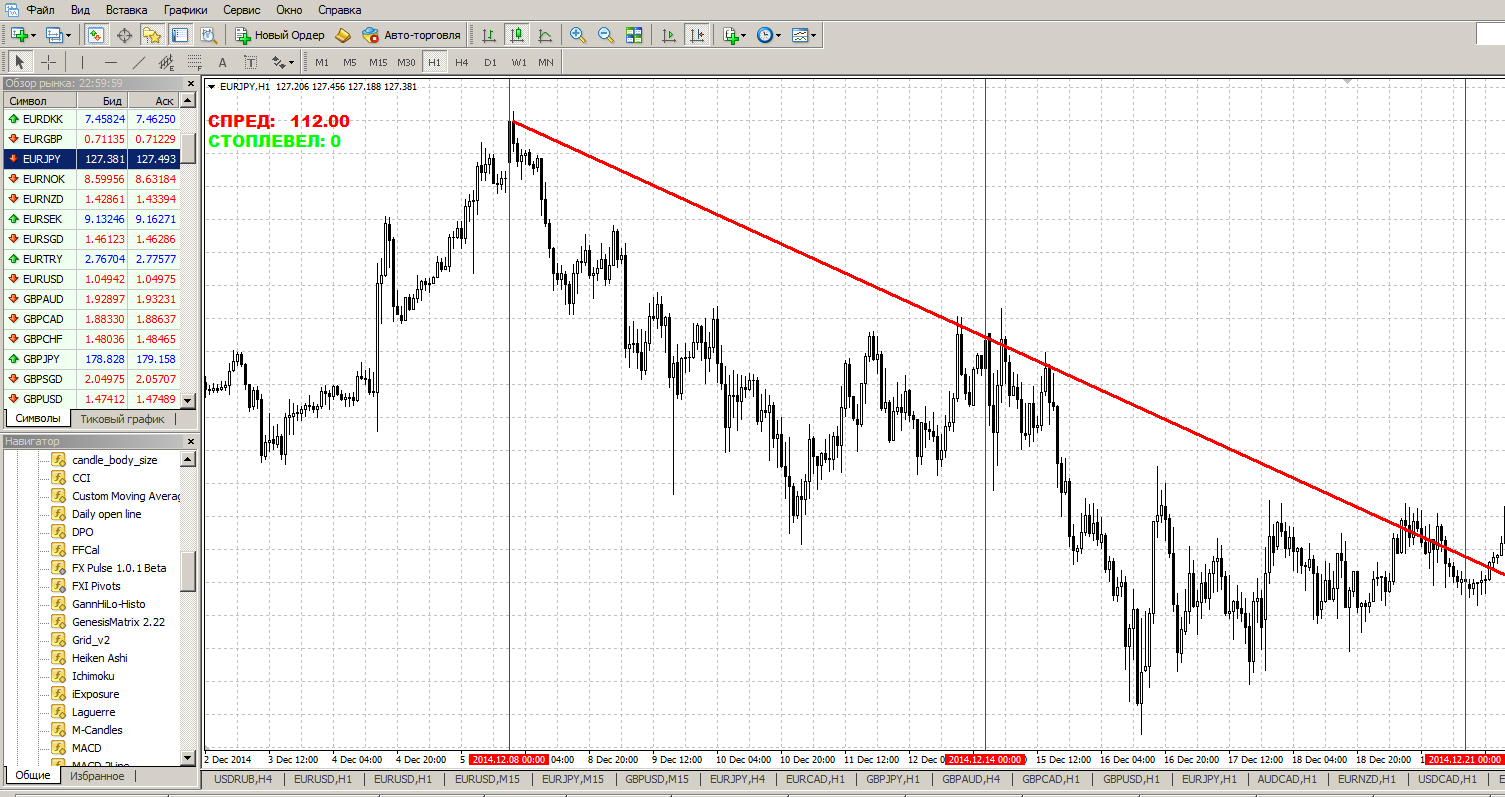Switch timeframe to H4
This screenshot has width=1505, height=797.
coord(461,62)
